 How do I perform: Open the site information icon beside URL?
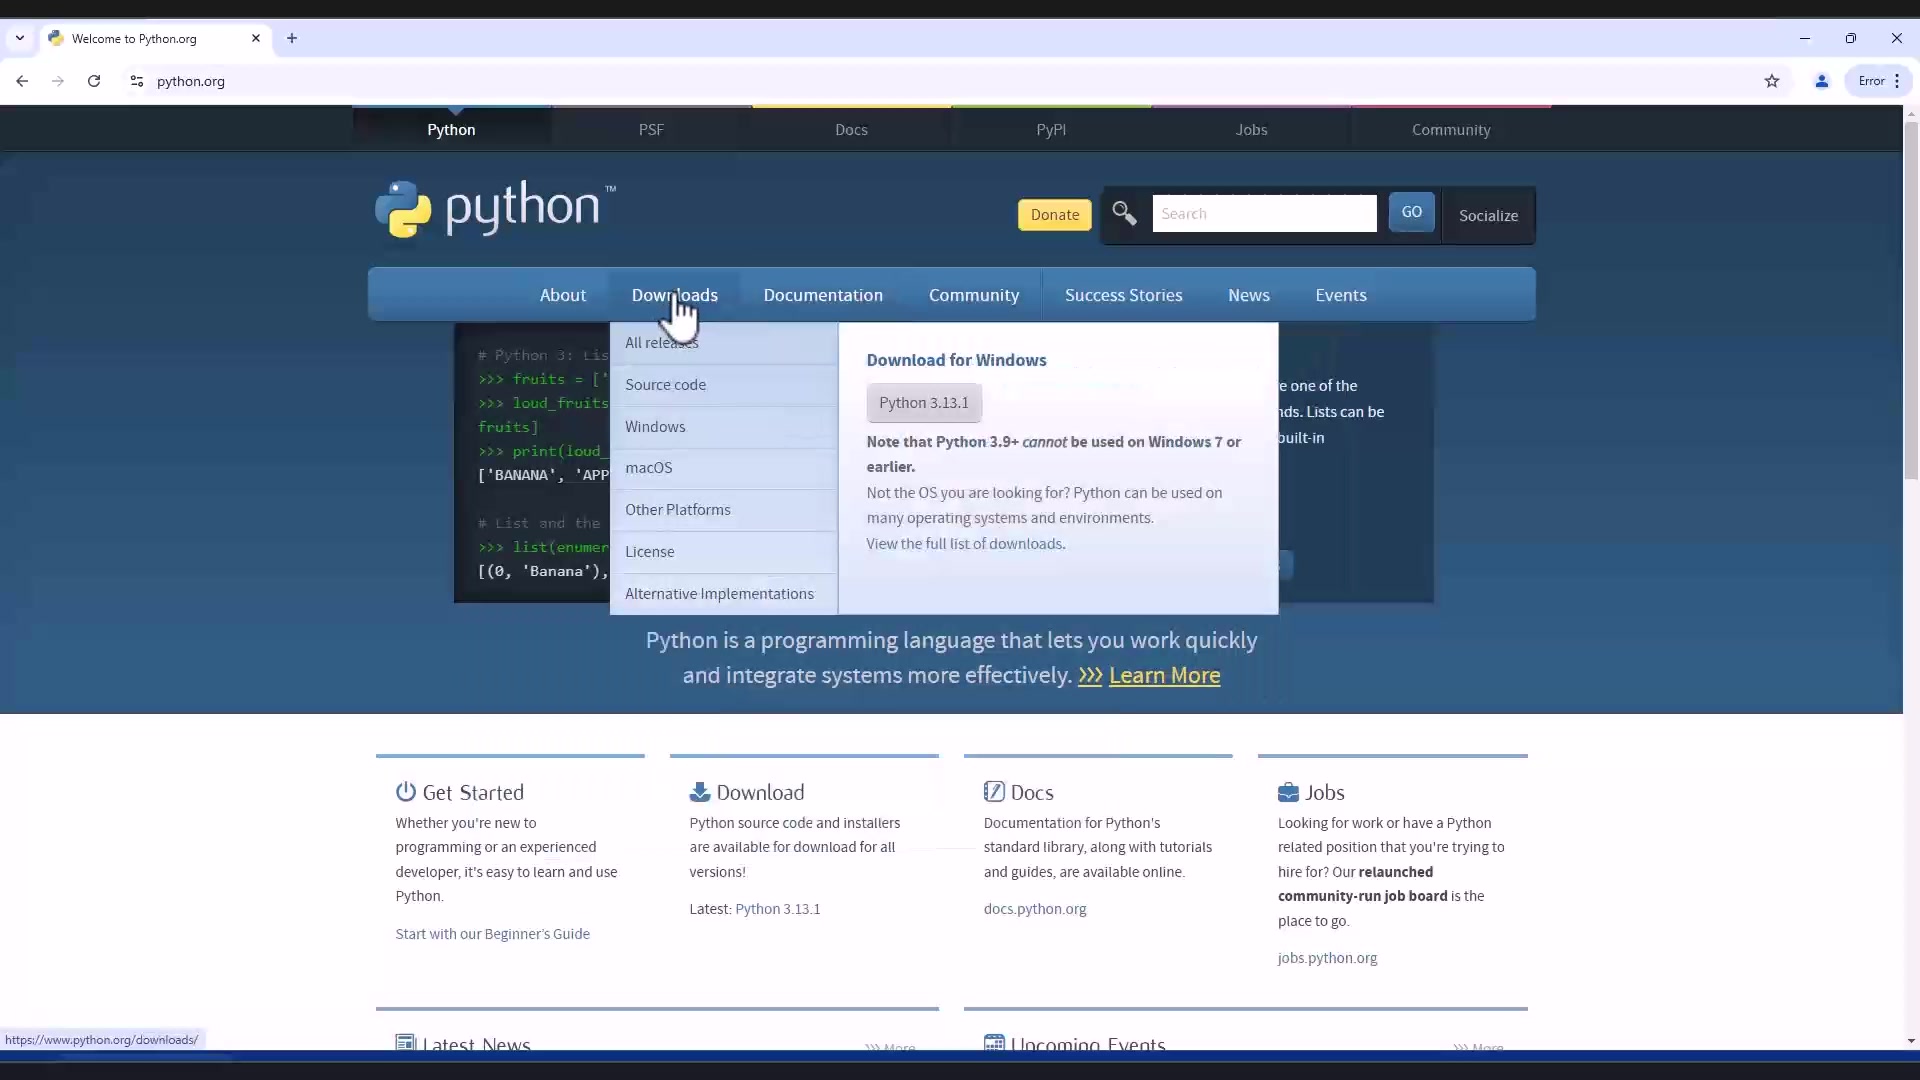coord(137,81)
